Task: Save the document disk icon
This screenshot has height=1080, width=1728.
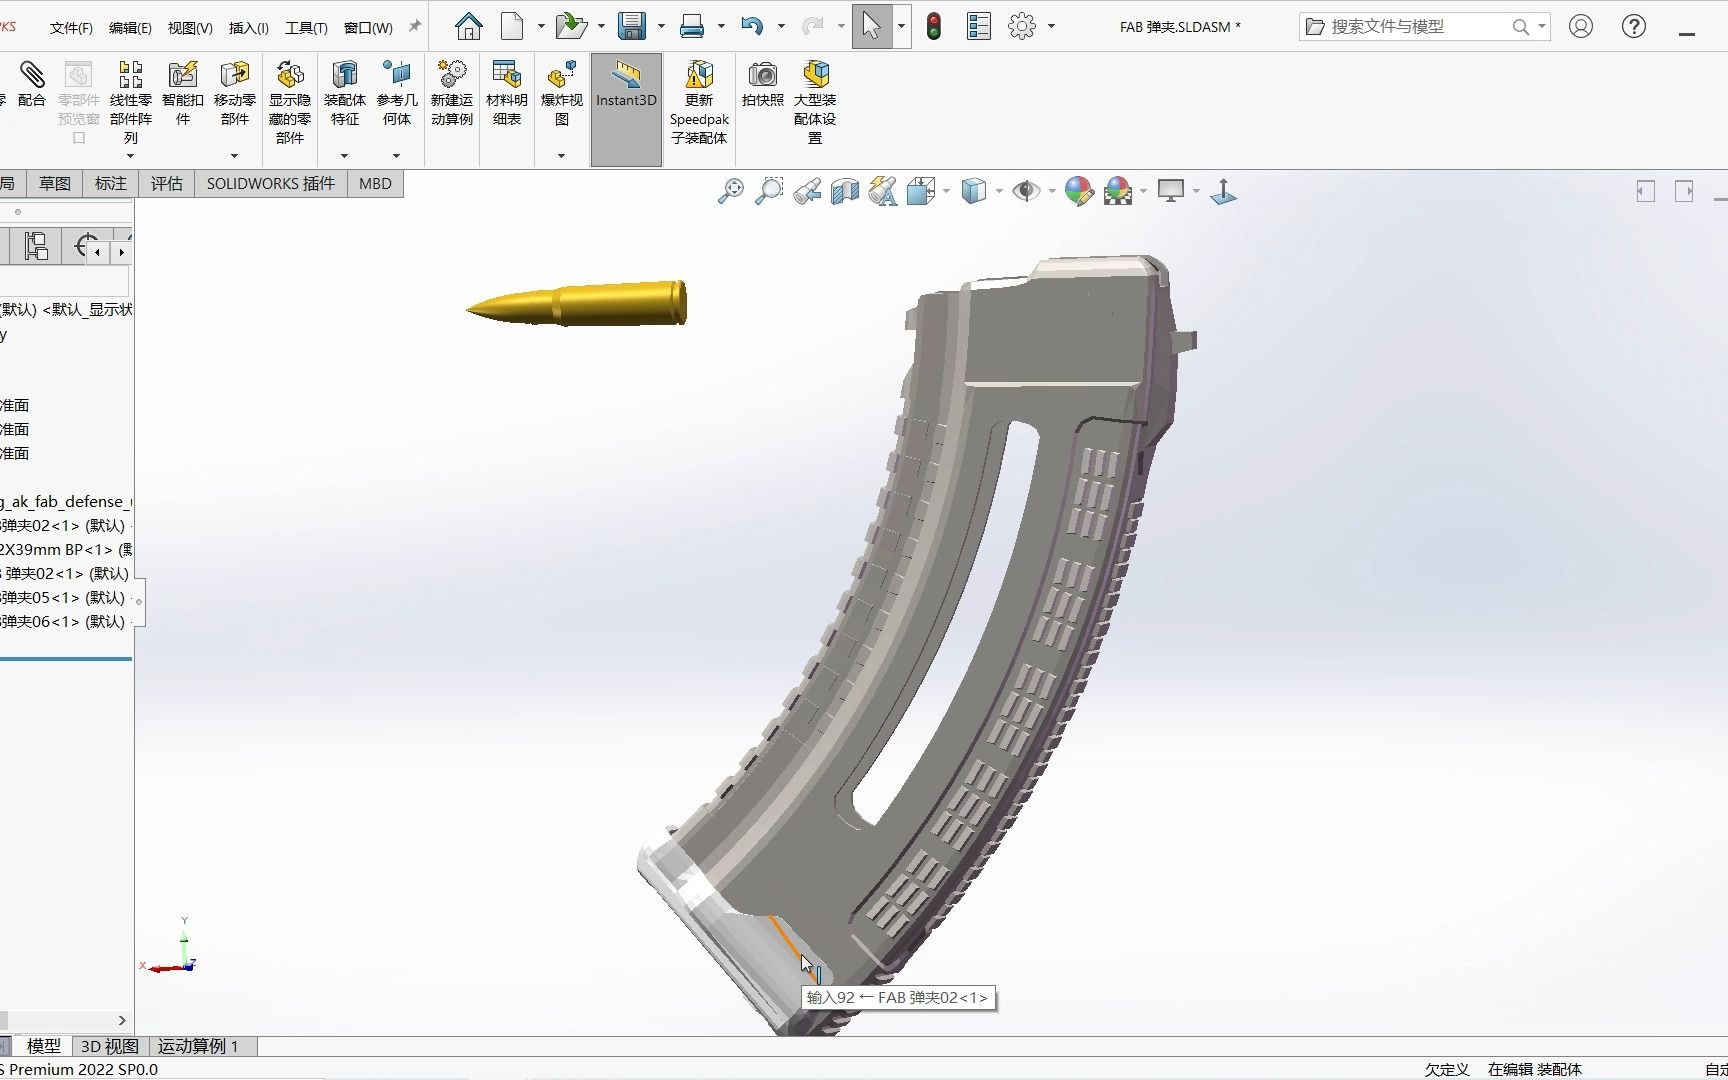Action: click(x=631, y=26)
